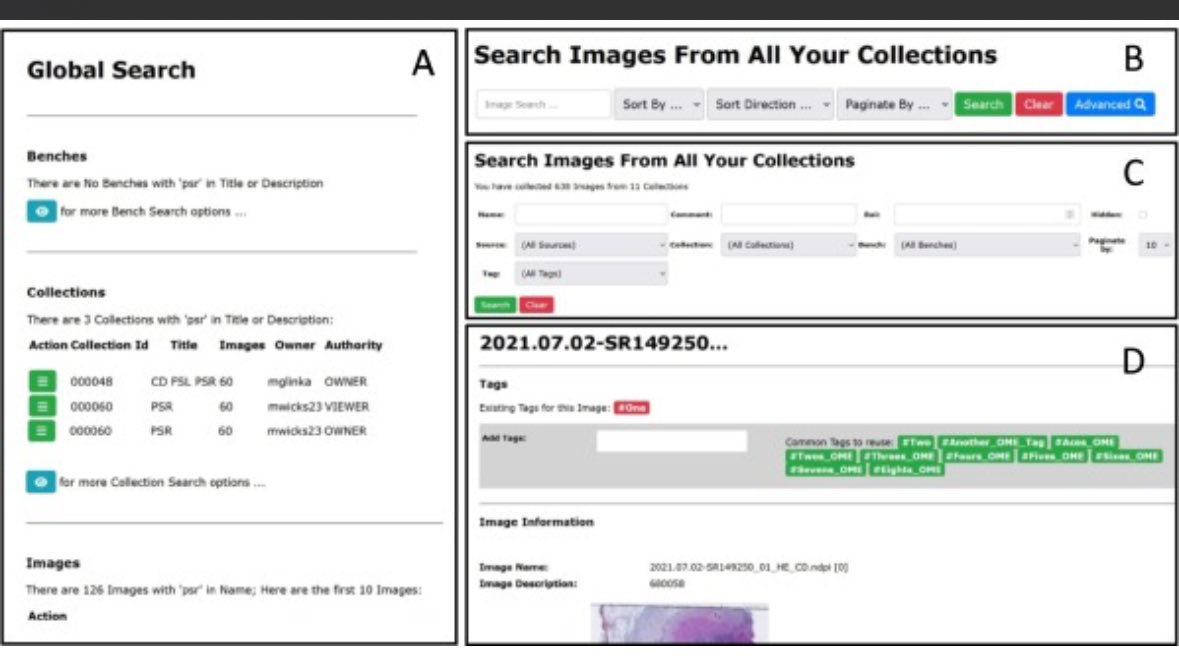
Task: Click the Advanced search button in panel B
Action: (1110, 104)
